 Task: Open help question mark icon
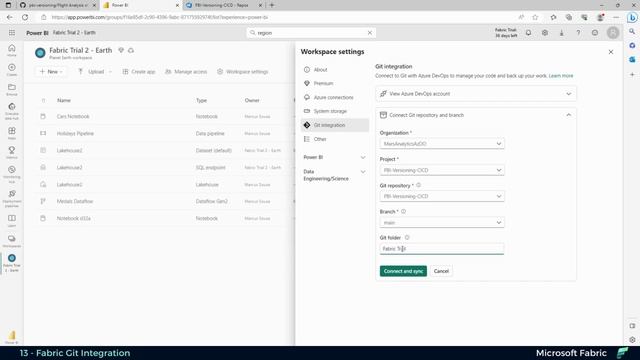click(x=578, y=33)
